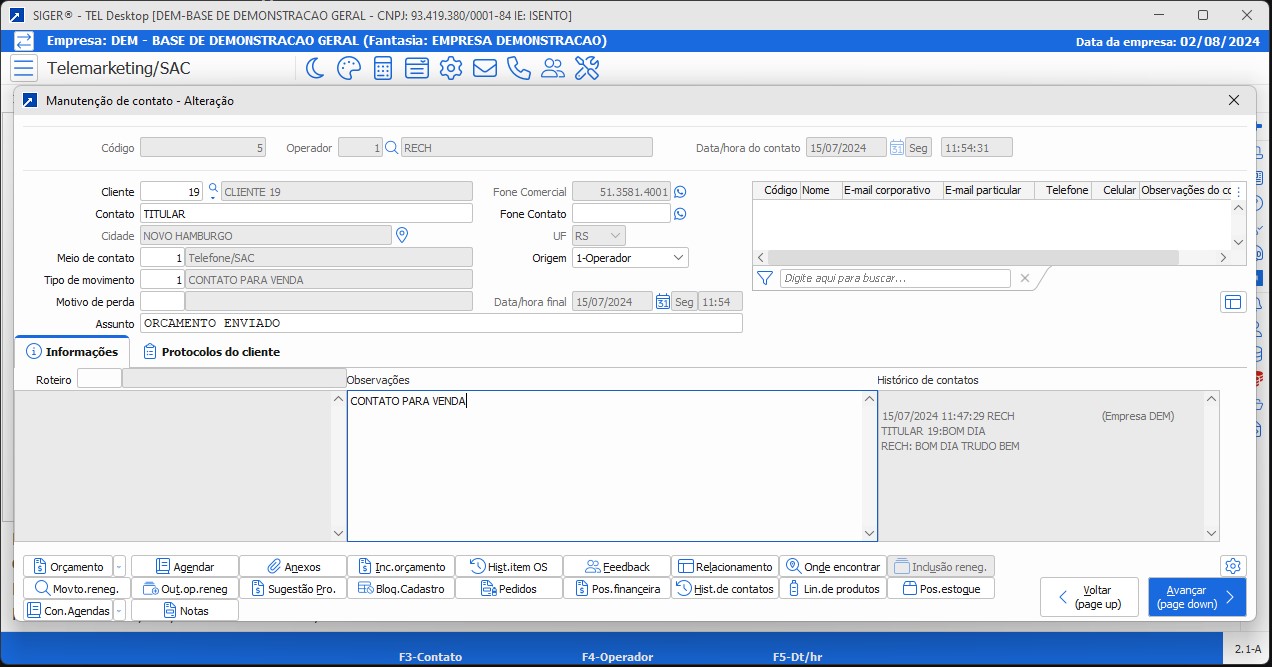Open the hamburger main menu
Screen dimensions: 1272x667
click(x=24, y=68)
